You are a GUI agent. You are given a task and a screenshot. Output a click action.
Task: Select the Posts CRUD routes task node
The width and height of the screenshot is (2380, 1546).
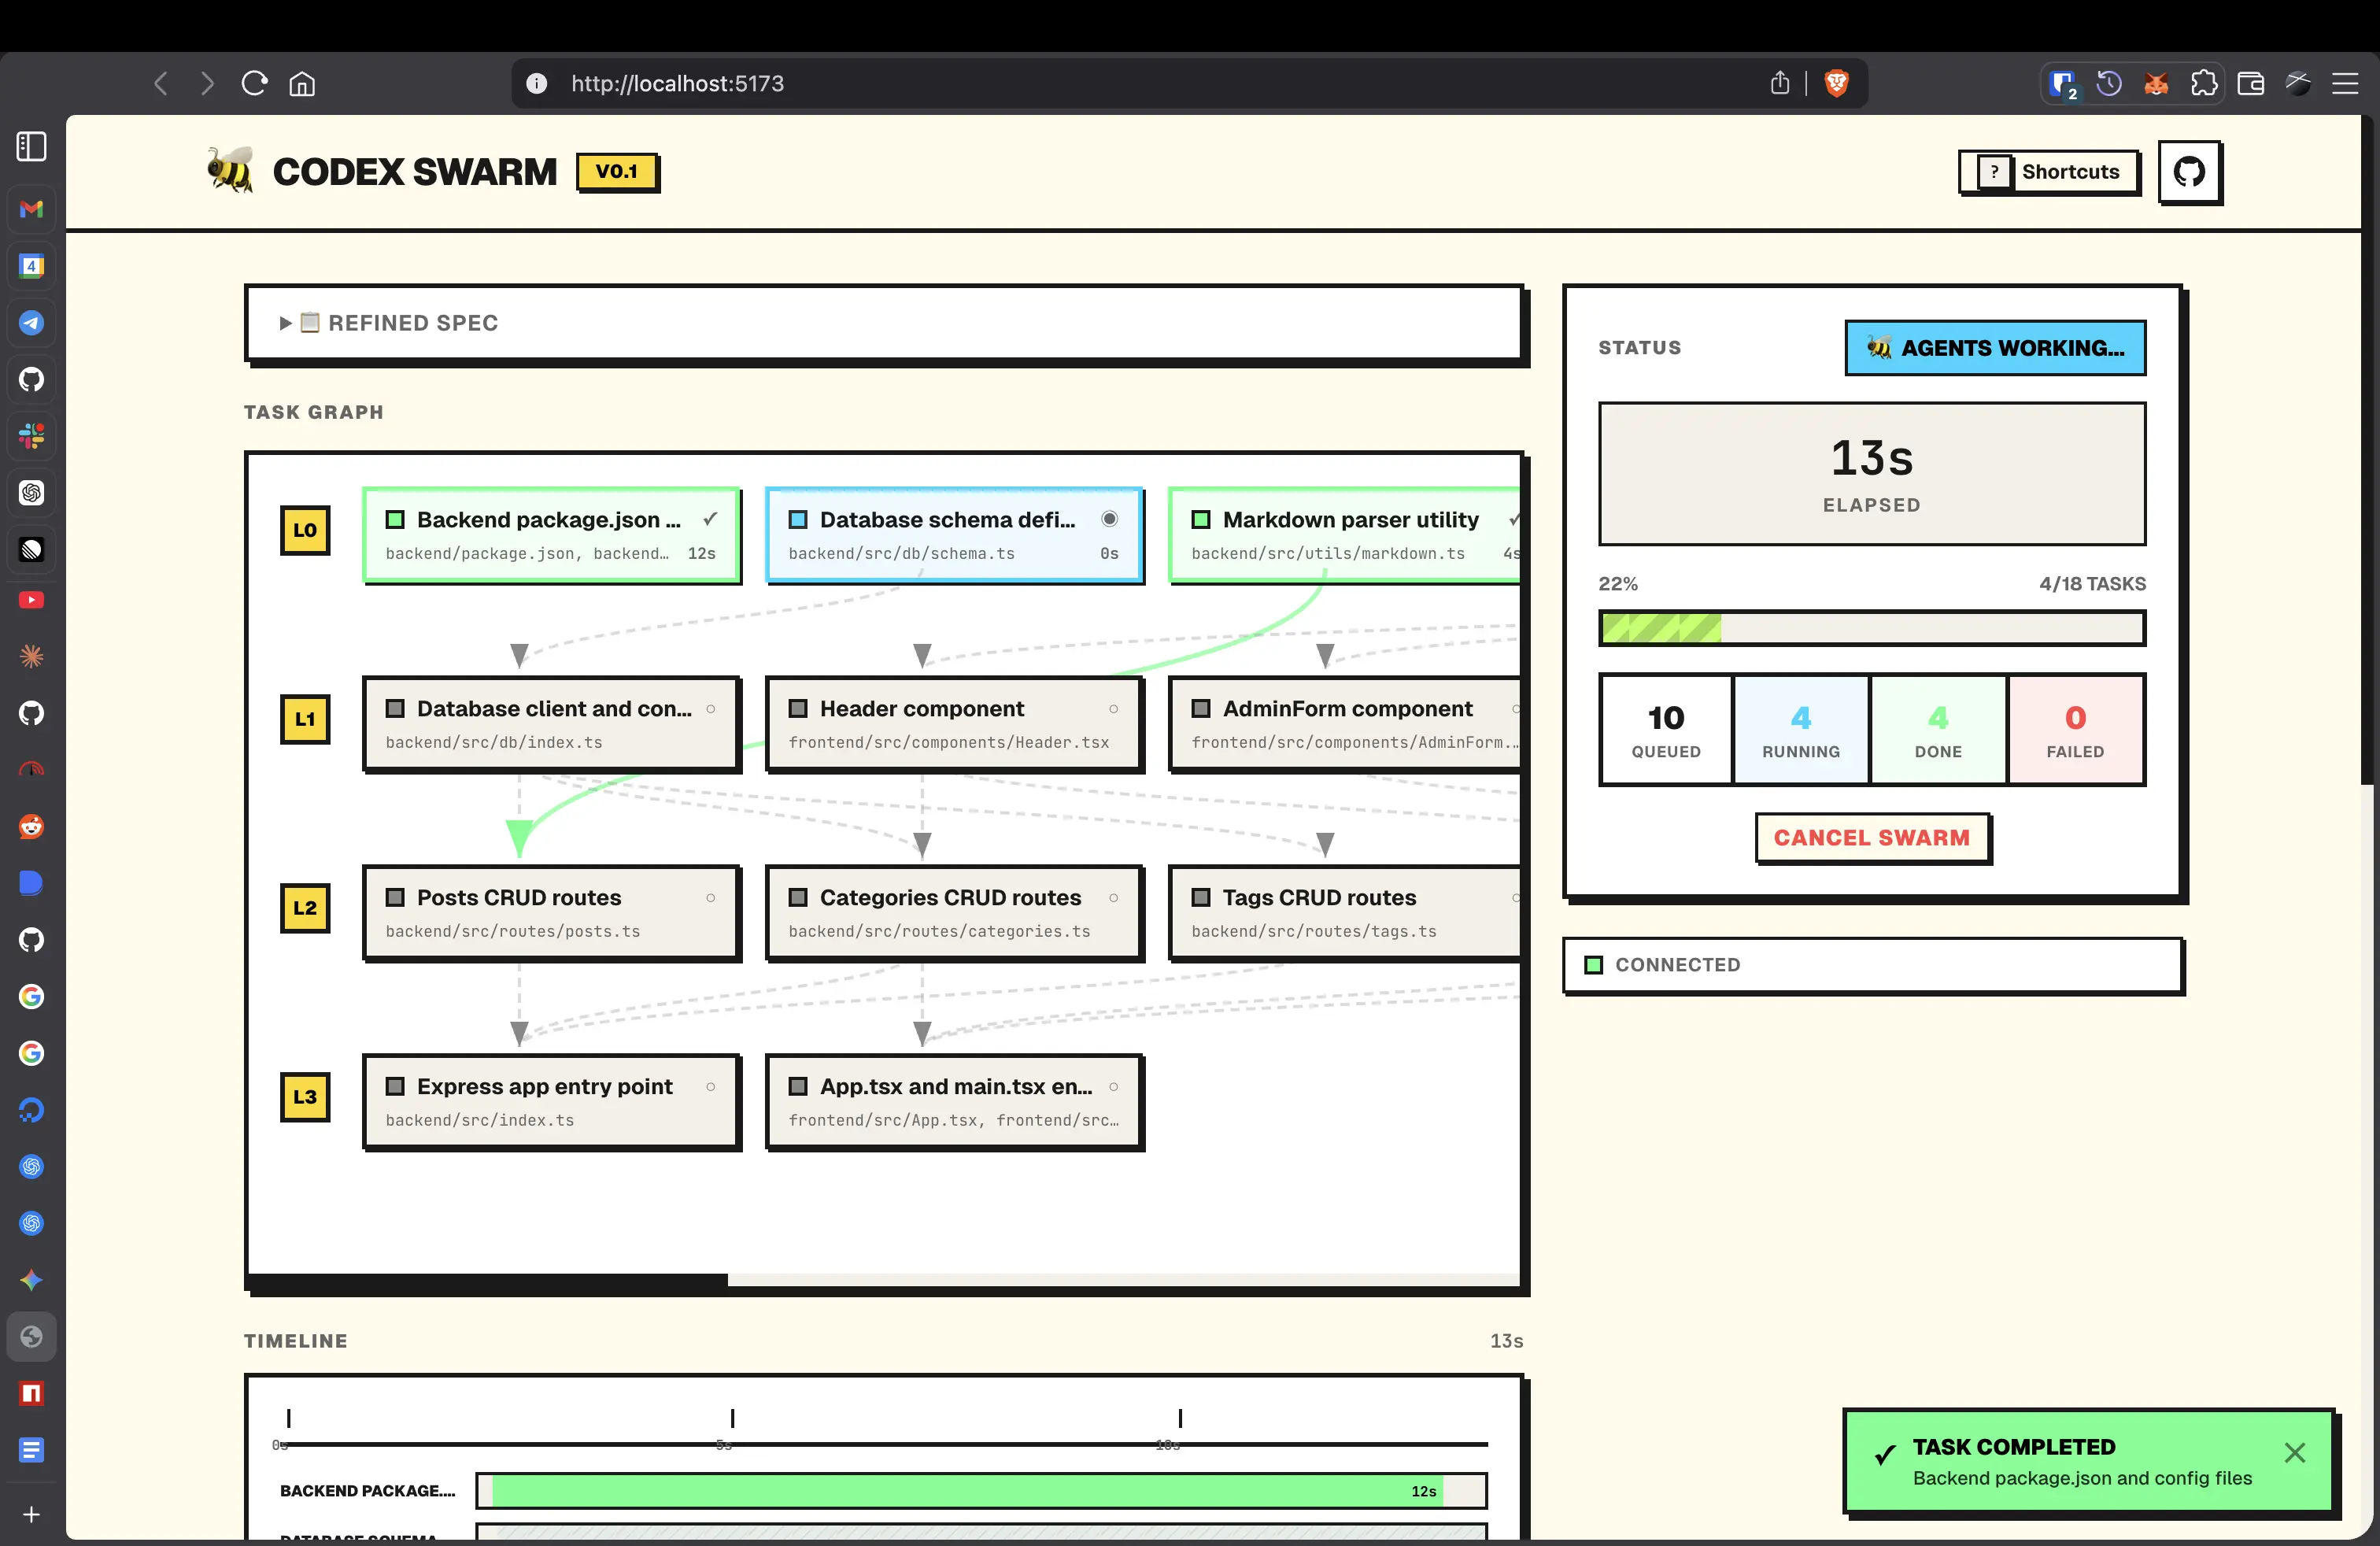click(551, 912)
